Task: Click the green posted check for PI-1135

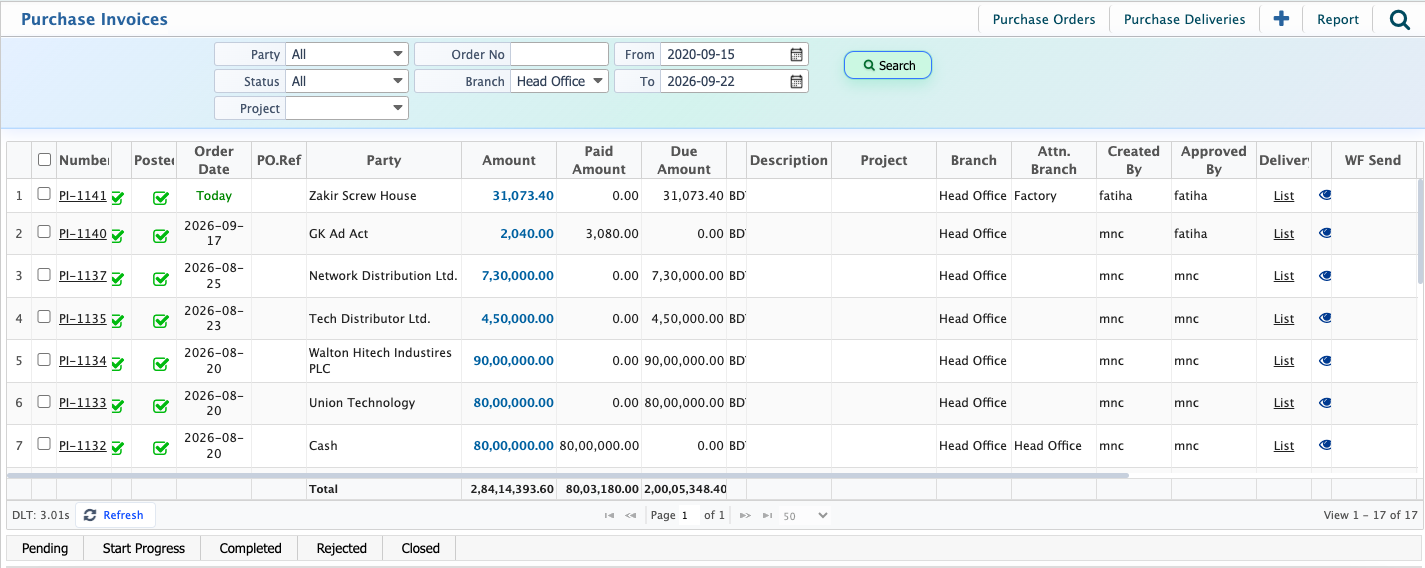Action: coord(160,321)
